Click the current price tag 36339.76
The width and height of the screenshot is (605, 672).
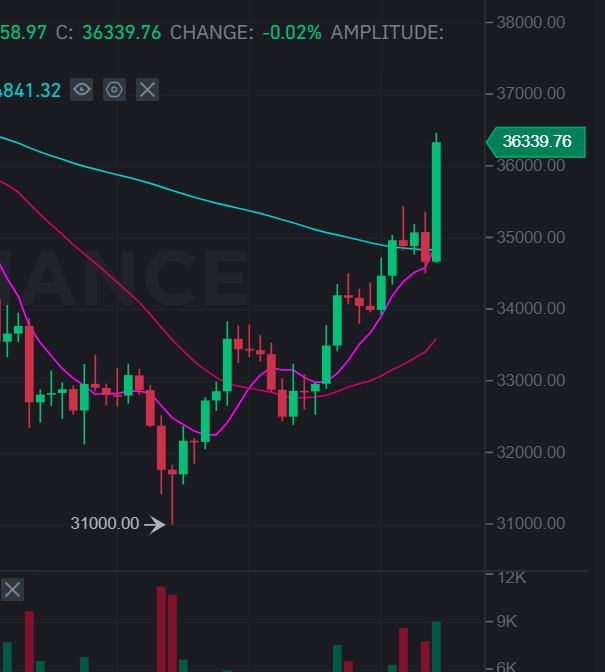537,142
